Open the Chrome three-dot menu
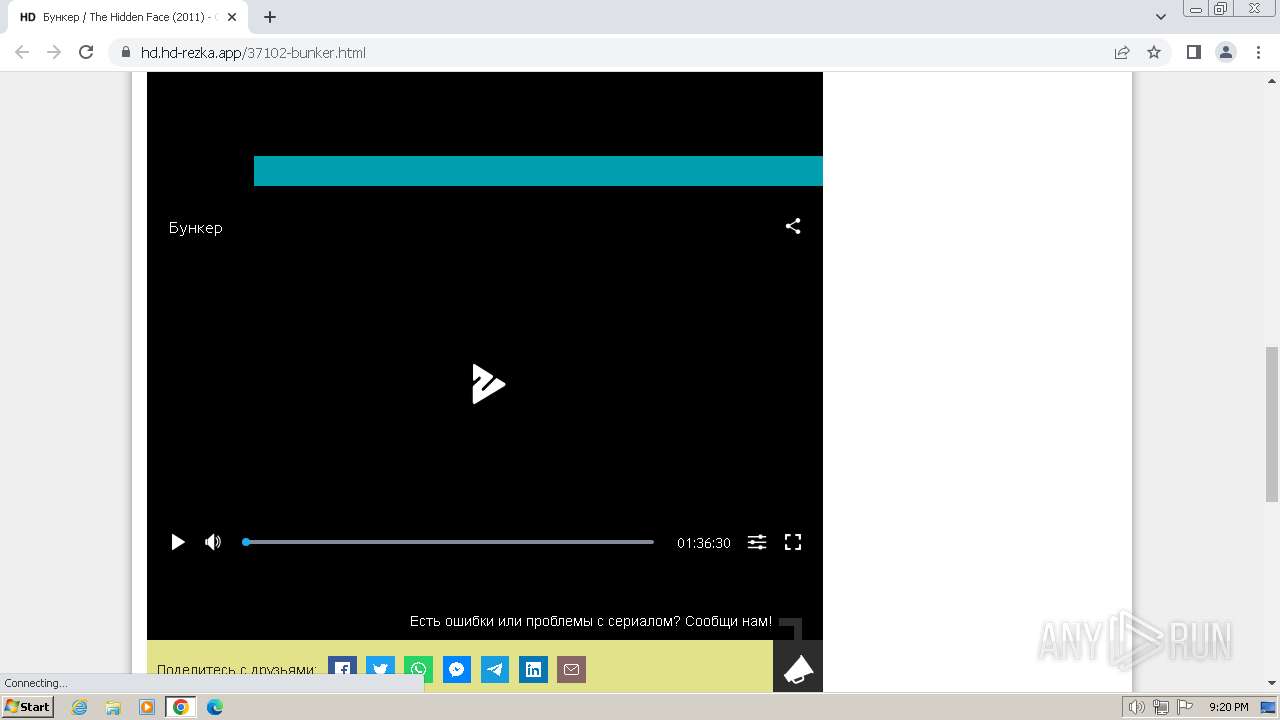Image resolution: width=1280 pixels, height=720 pixels. click(1258, 52)
